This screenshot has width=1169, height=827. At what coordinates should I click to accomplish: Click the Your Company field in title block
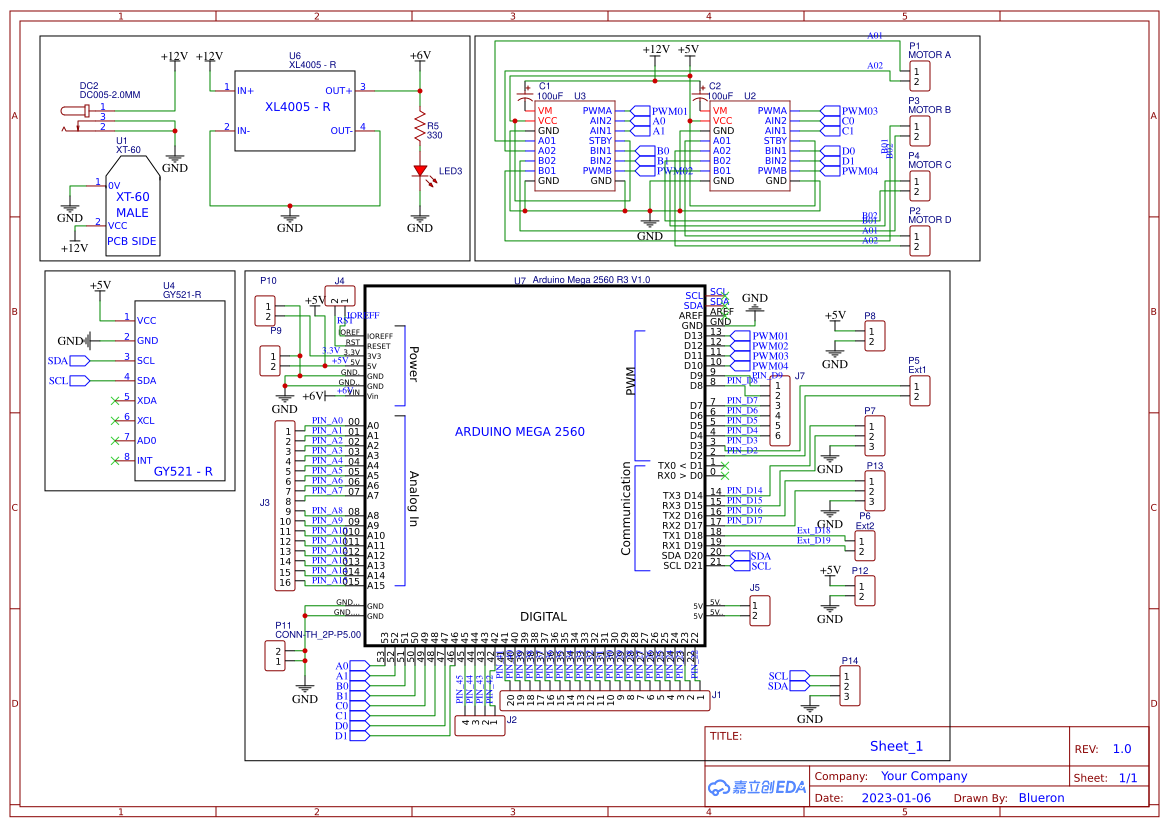tap(925, 775)
